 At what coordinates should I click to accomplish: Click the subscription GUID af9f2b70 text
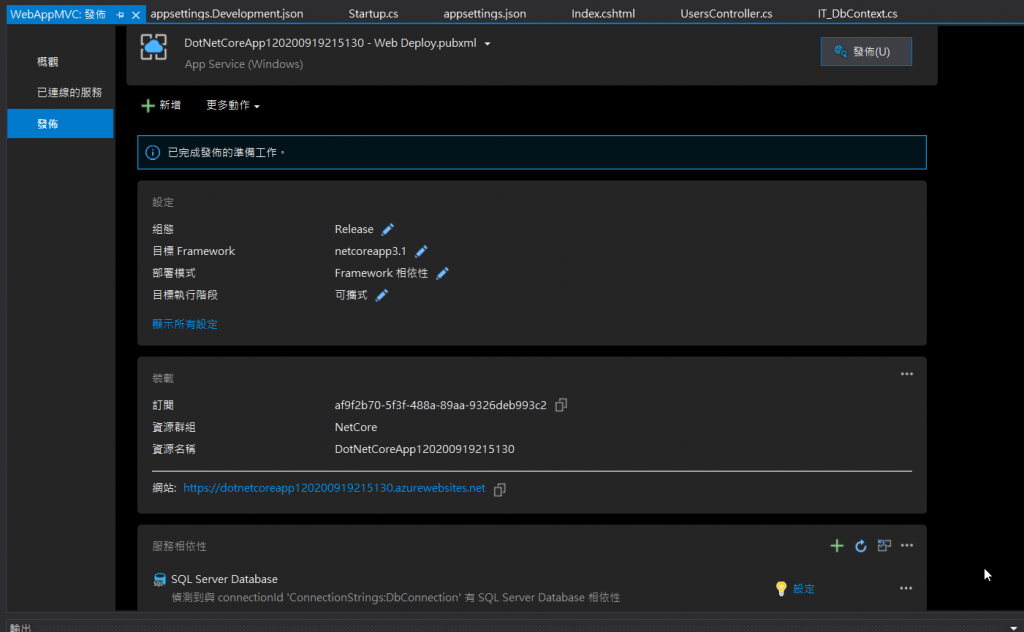(x=440, y=405)
